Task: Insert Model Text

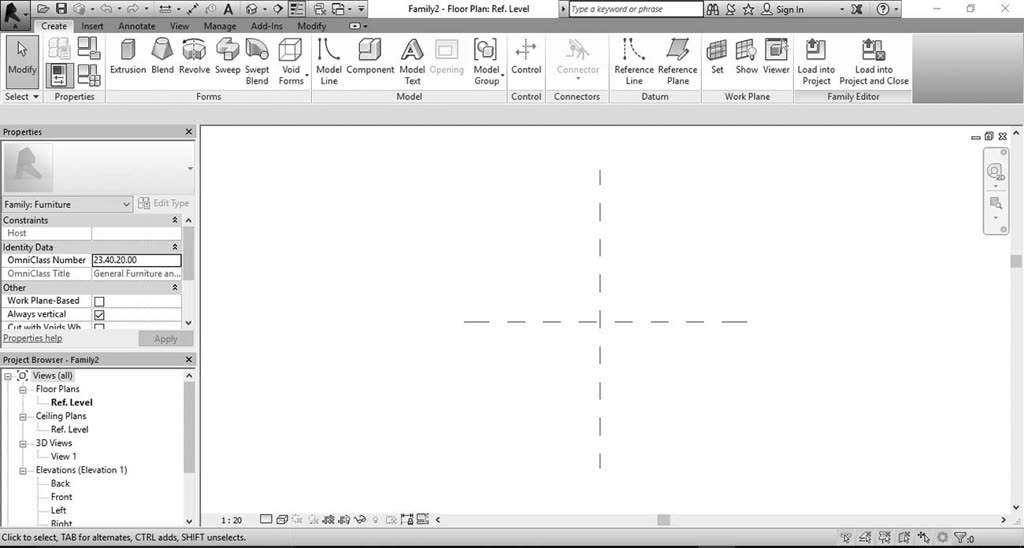Action: pos(412,62)
